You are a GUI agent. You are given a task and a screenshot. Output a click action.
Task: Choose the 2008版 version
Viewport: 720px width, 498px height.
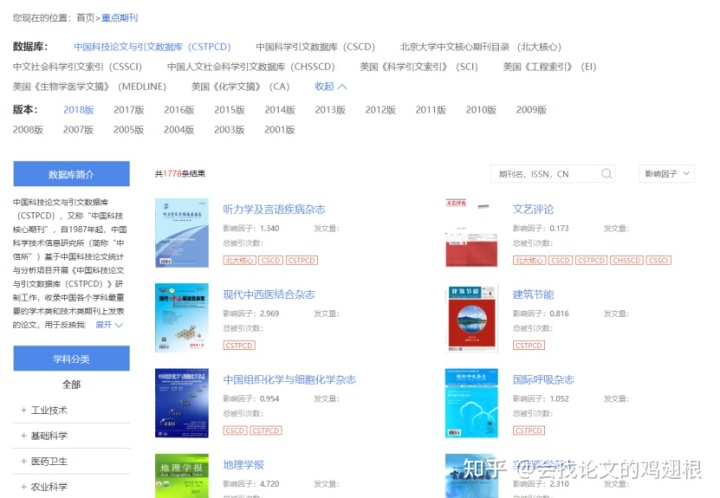click(28, 129)
